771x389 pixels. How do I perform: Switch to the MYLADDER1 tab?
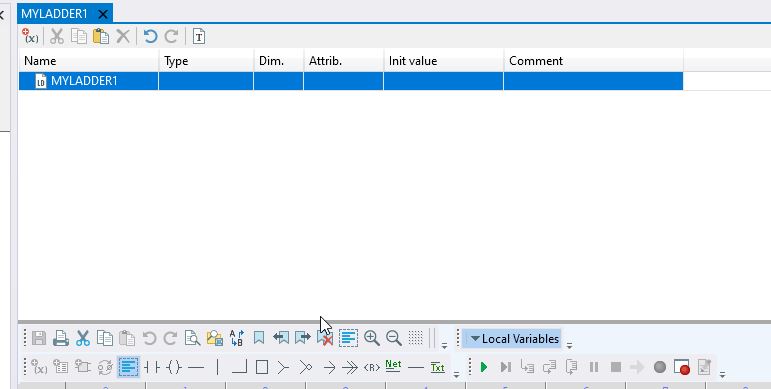click(54, 14)
